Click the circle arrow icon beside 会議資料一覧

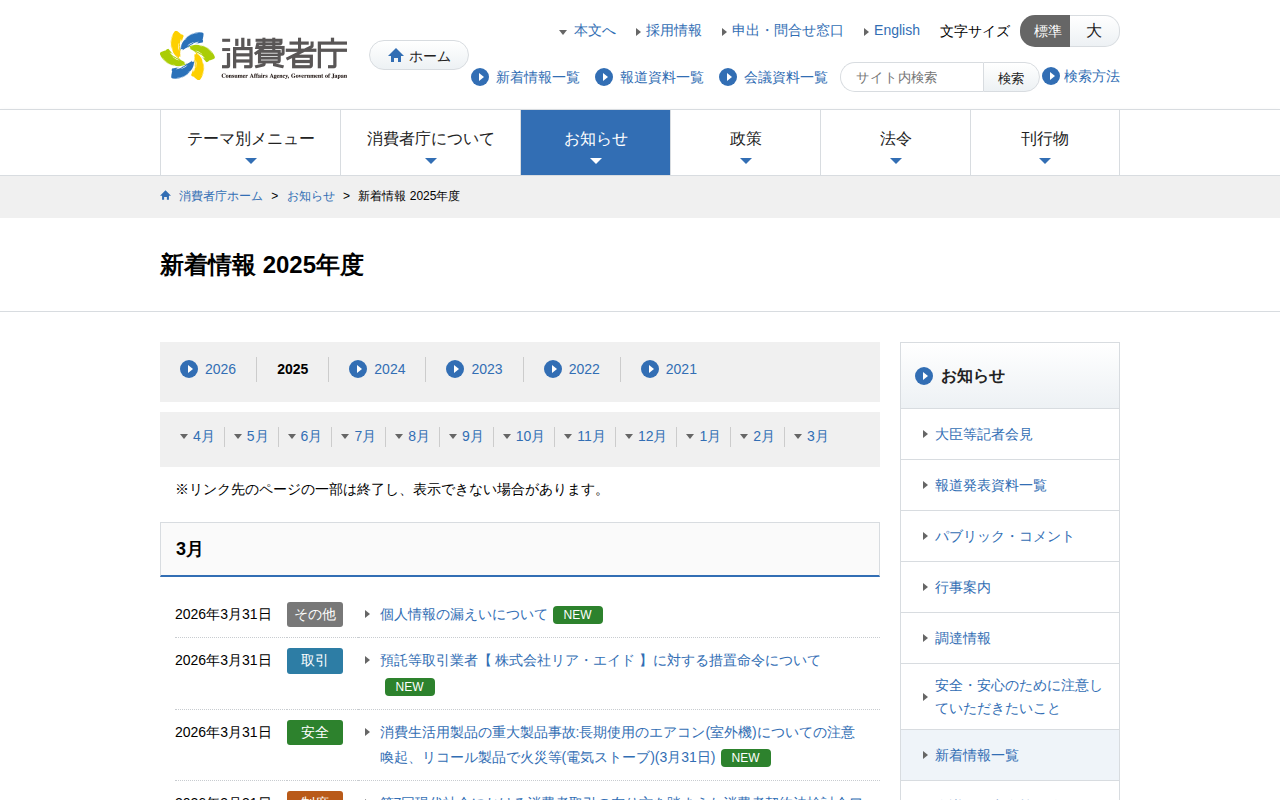pyautogui.click(x=728, y=77)
